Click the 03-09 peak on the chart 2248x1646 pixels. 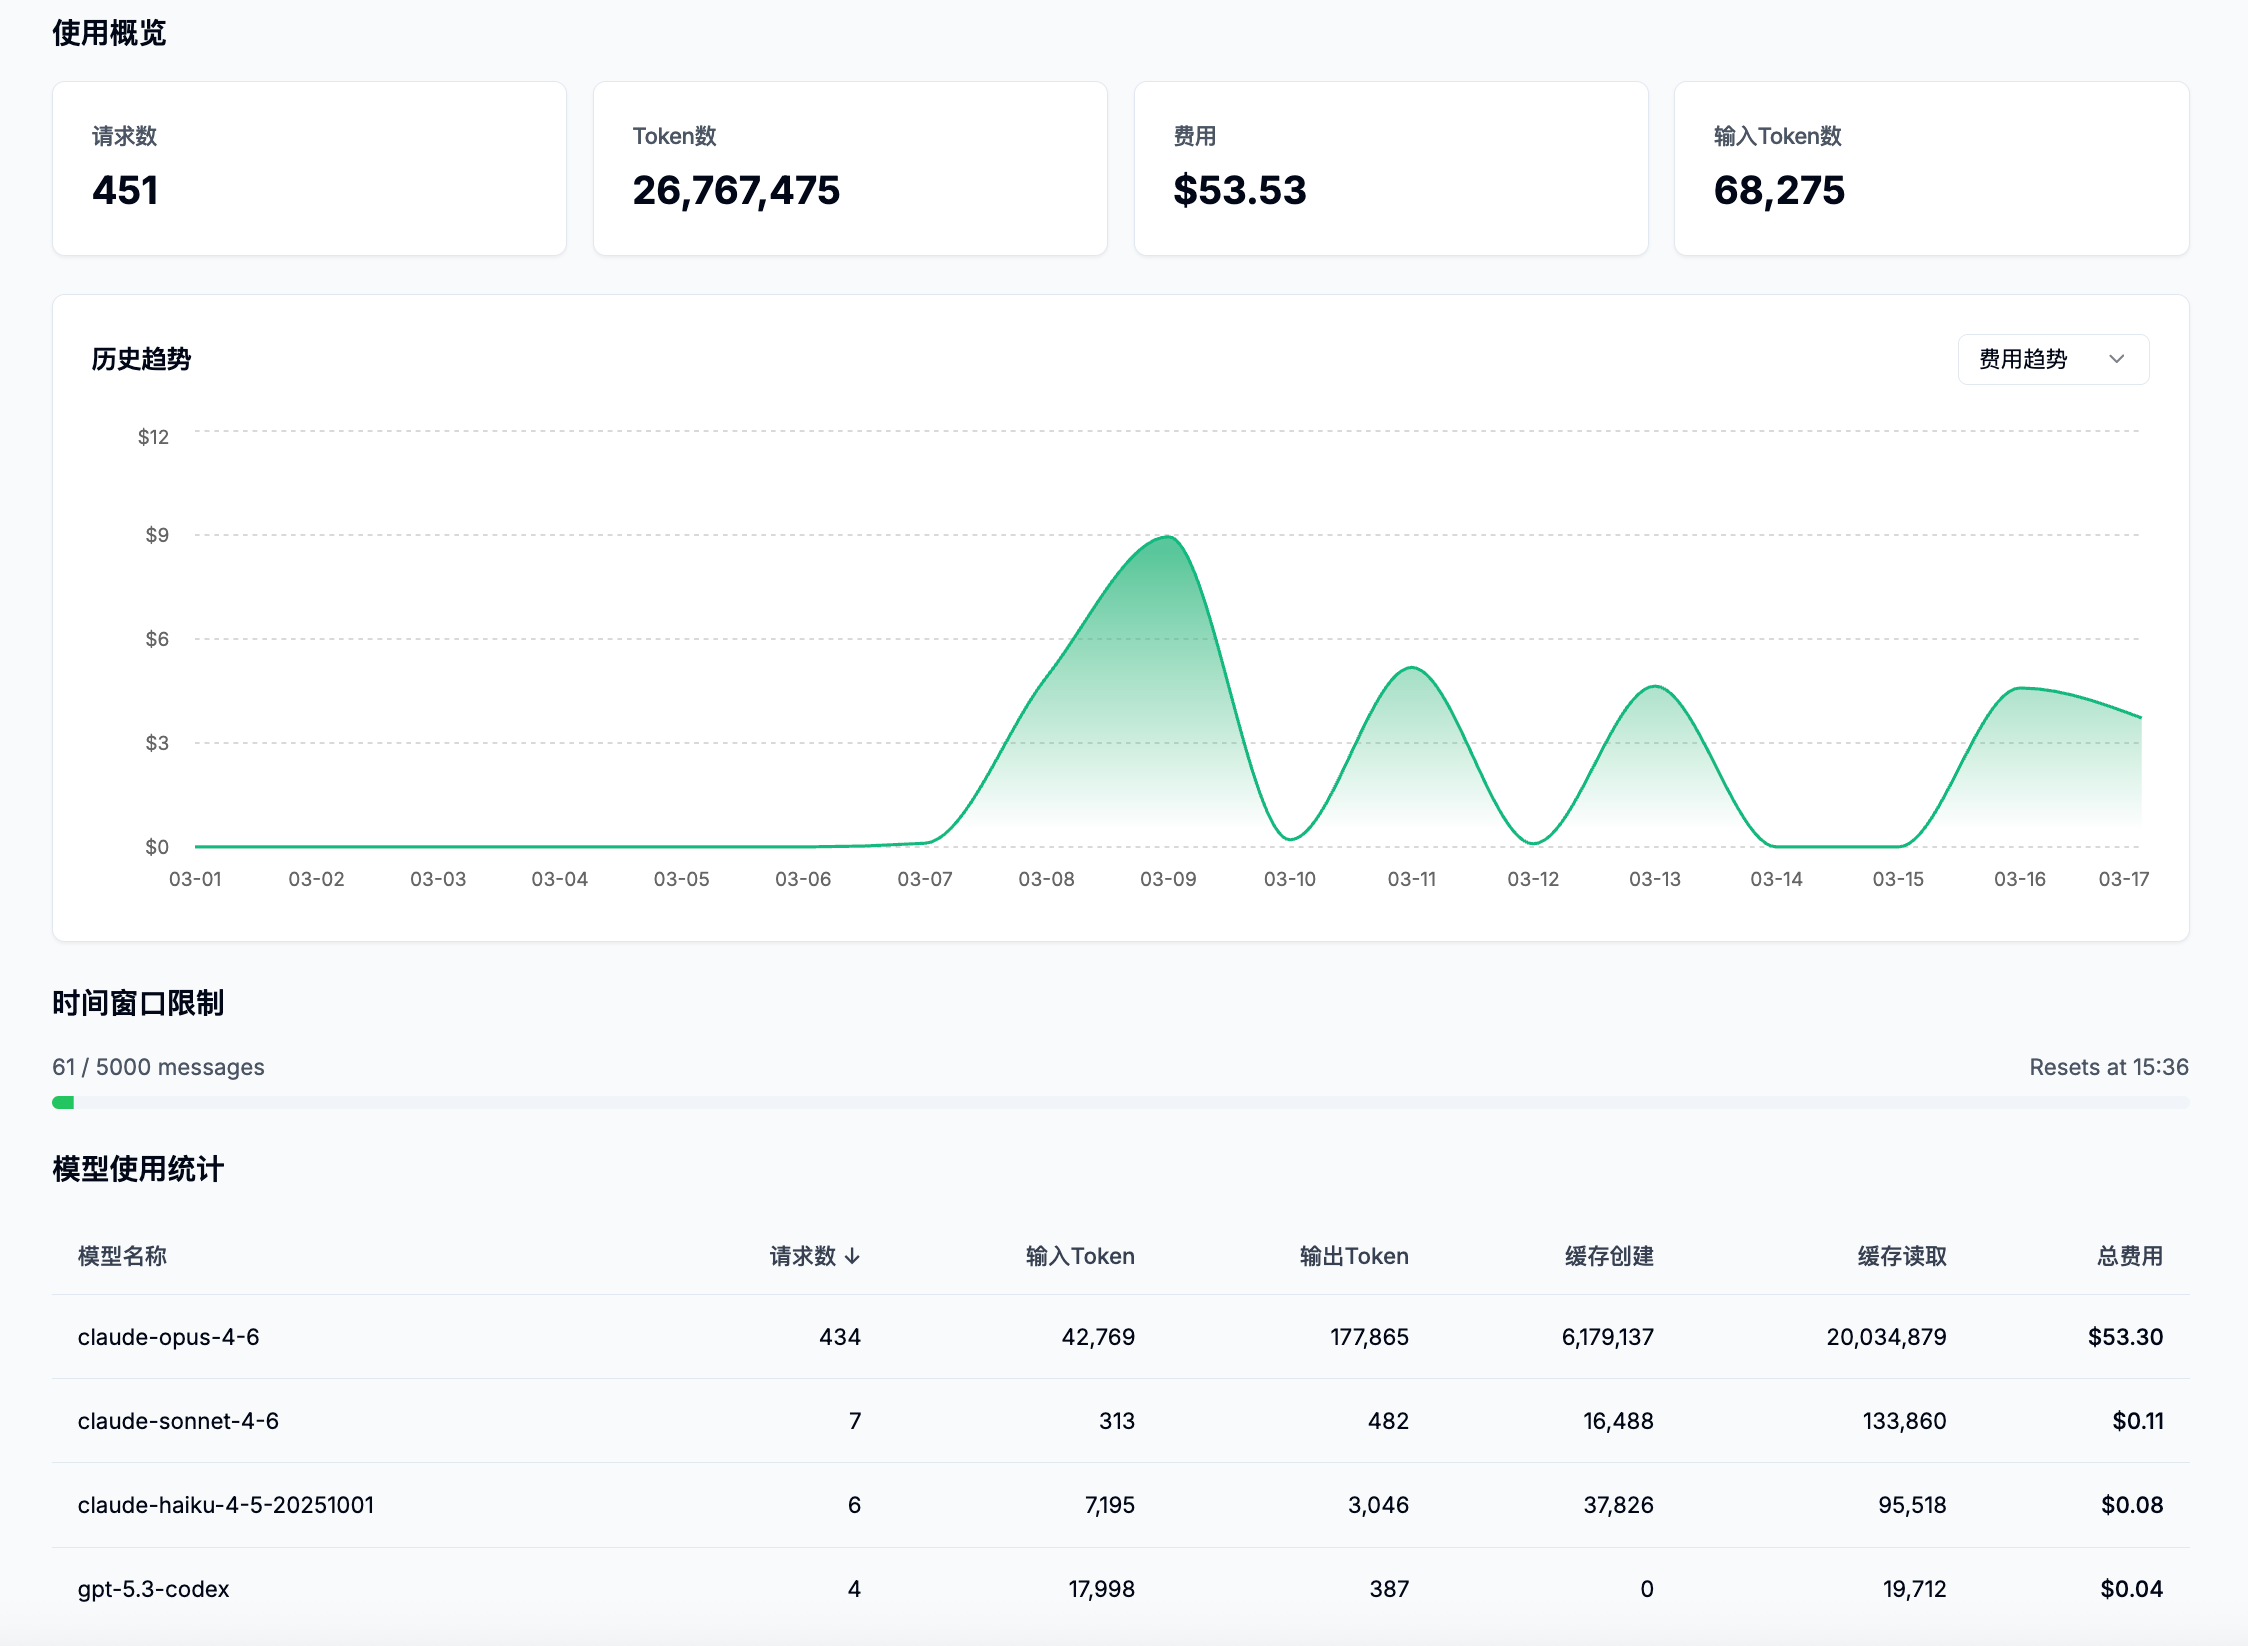[1168, 538]
